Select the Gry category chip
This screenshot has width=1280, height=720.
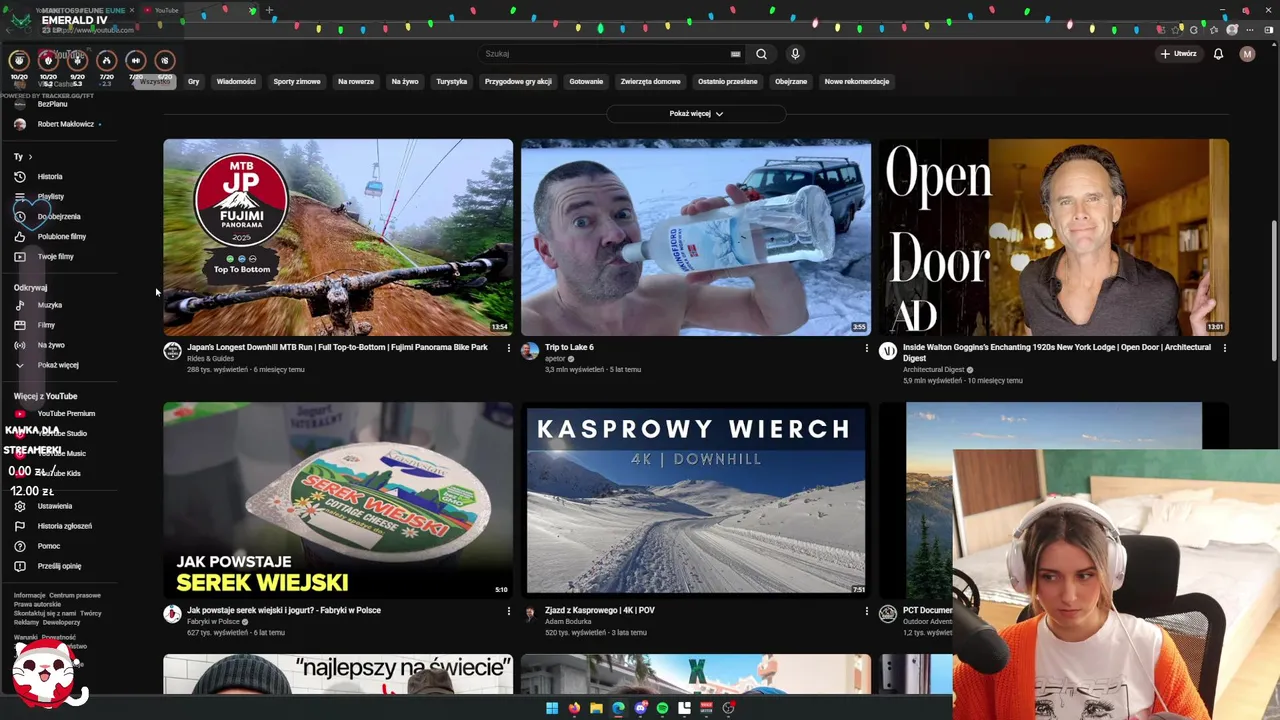click(193, 82)
